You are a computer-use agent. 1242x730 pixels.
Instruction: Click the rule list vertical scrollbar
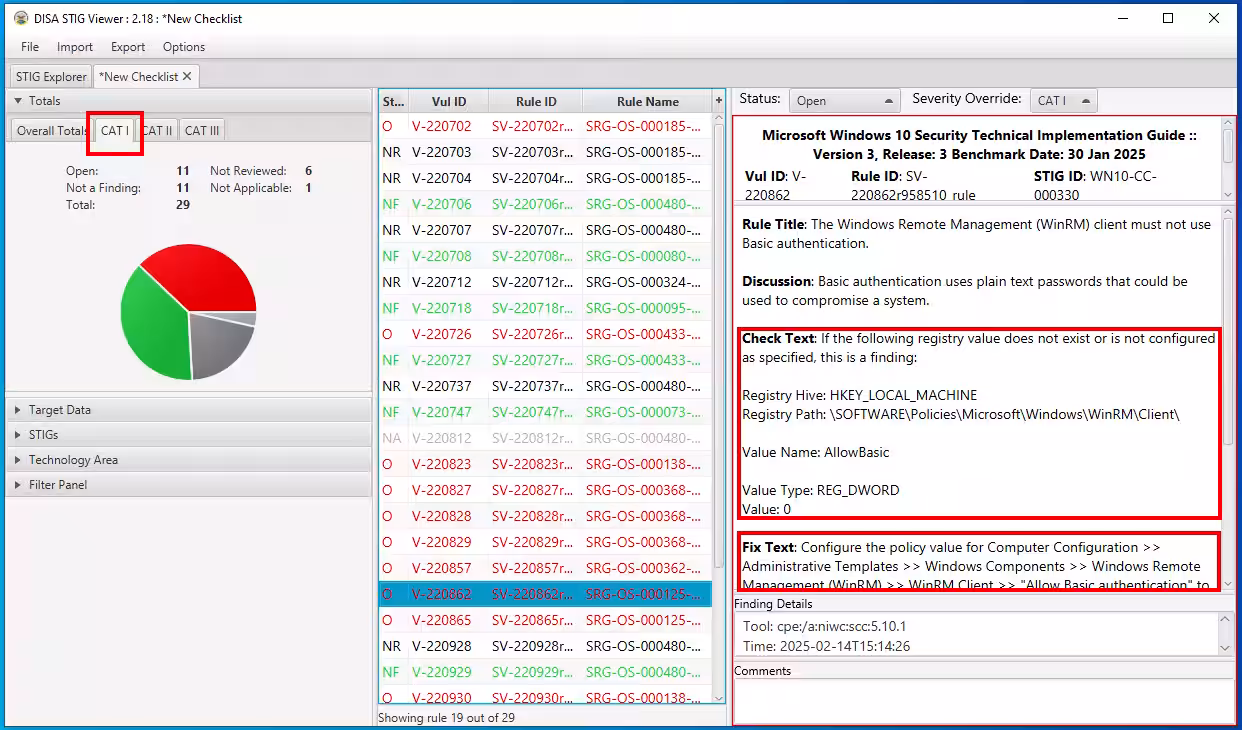[x=718, y=400]
